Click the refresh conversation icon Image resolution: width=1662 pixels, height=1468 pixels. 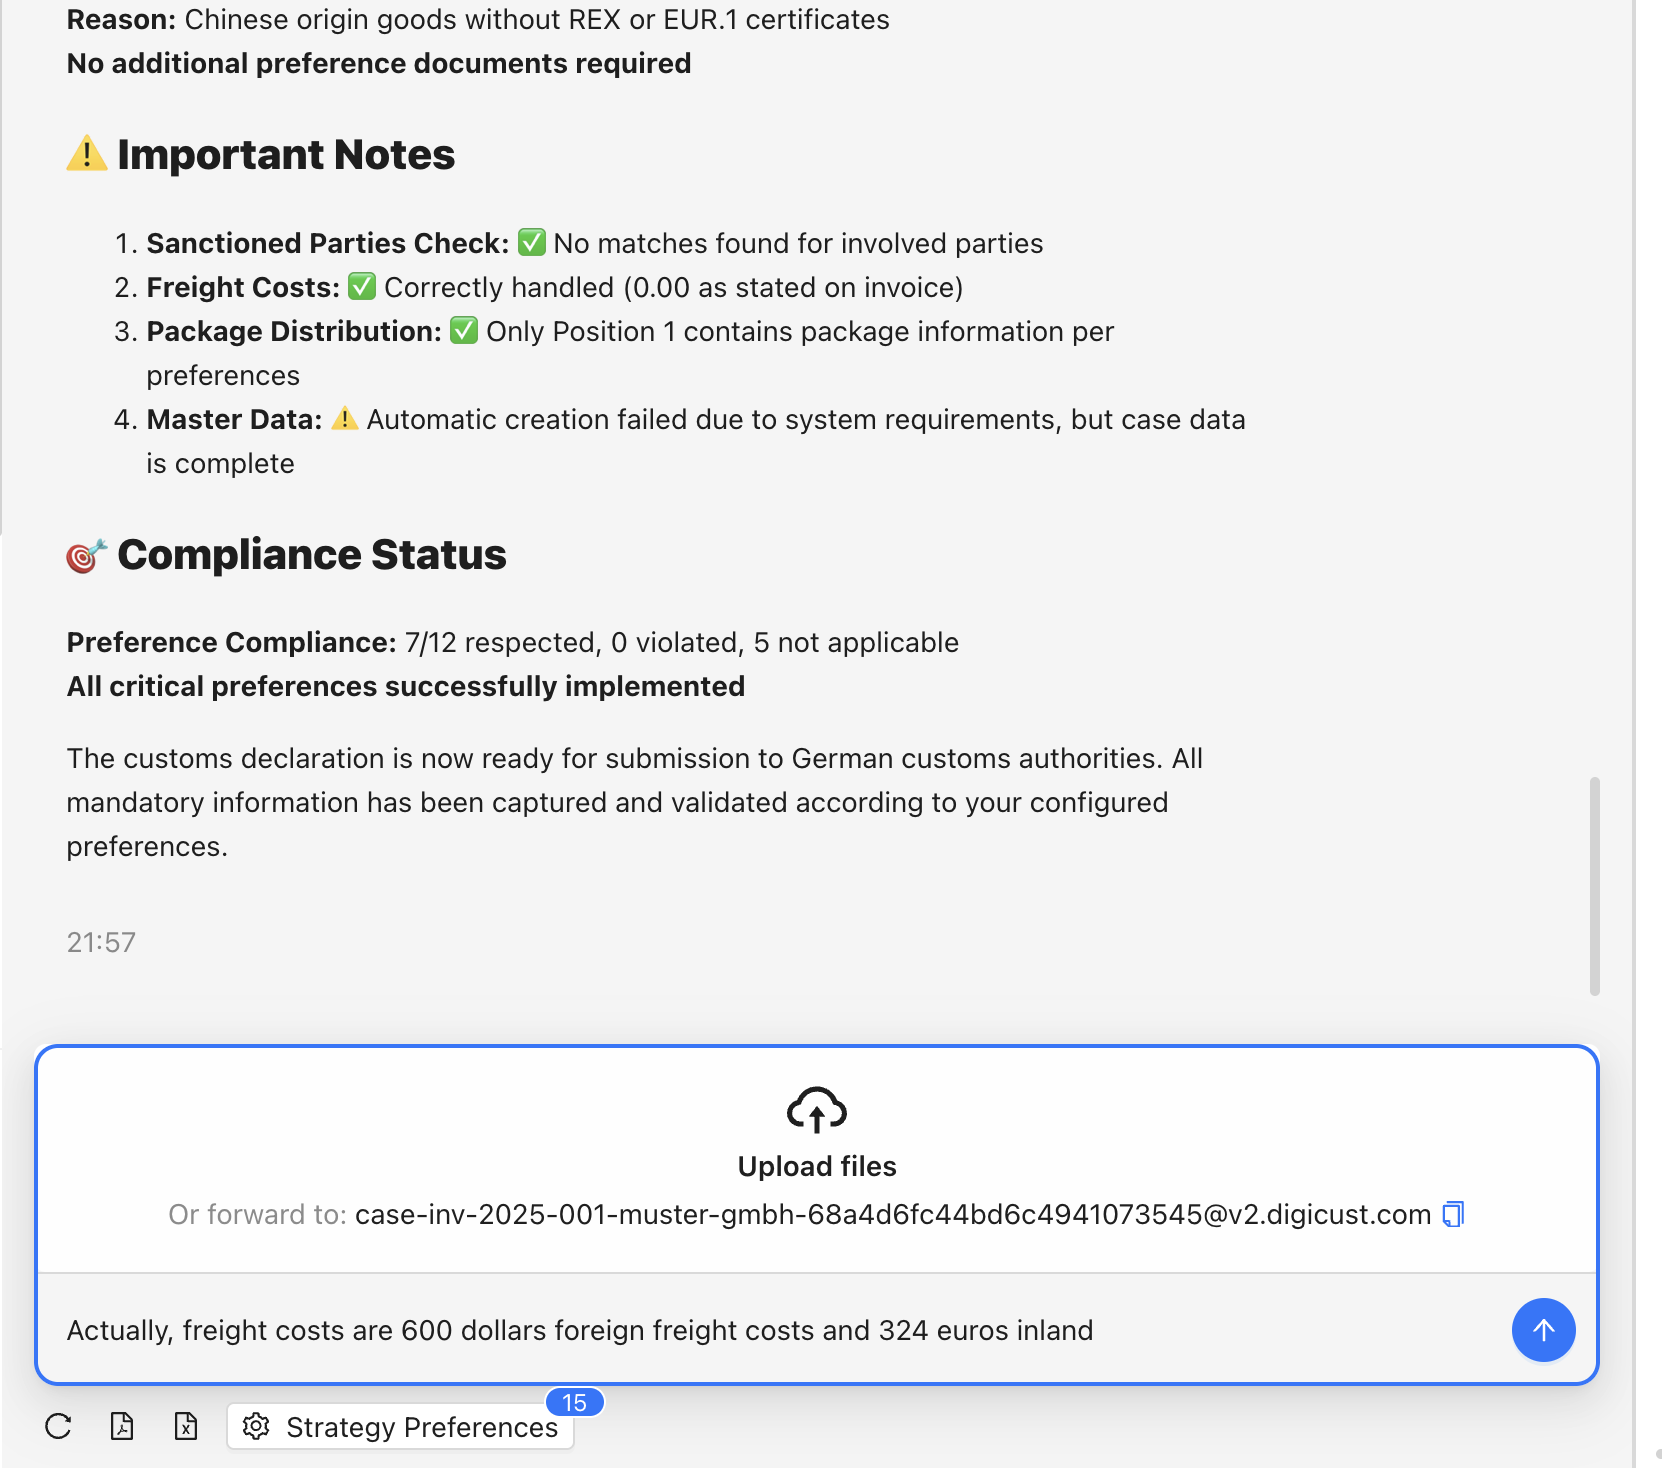coord(58,1426)
